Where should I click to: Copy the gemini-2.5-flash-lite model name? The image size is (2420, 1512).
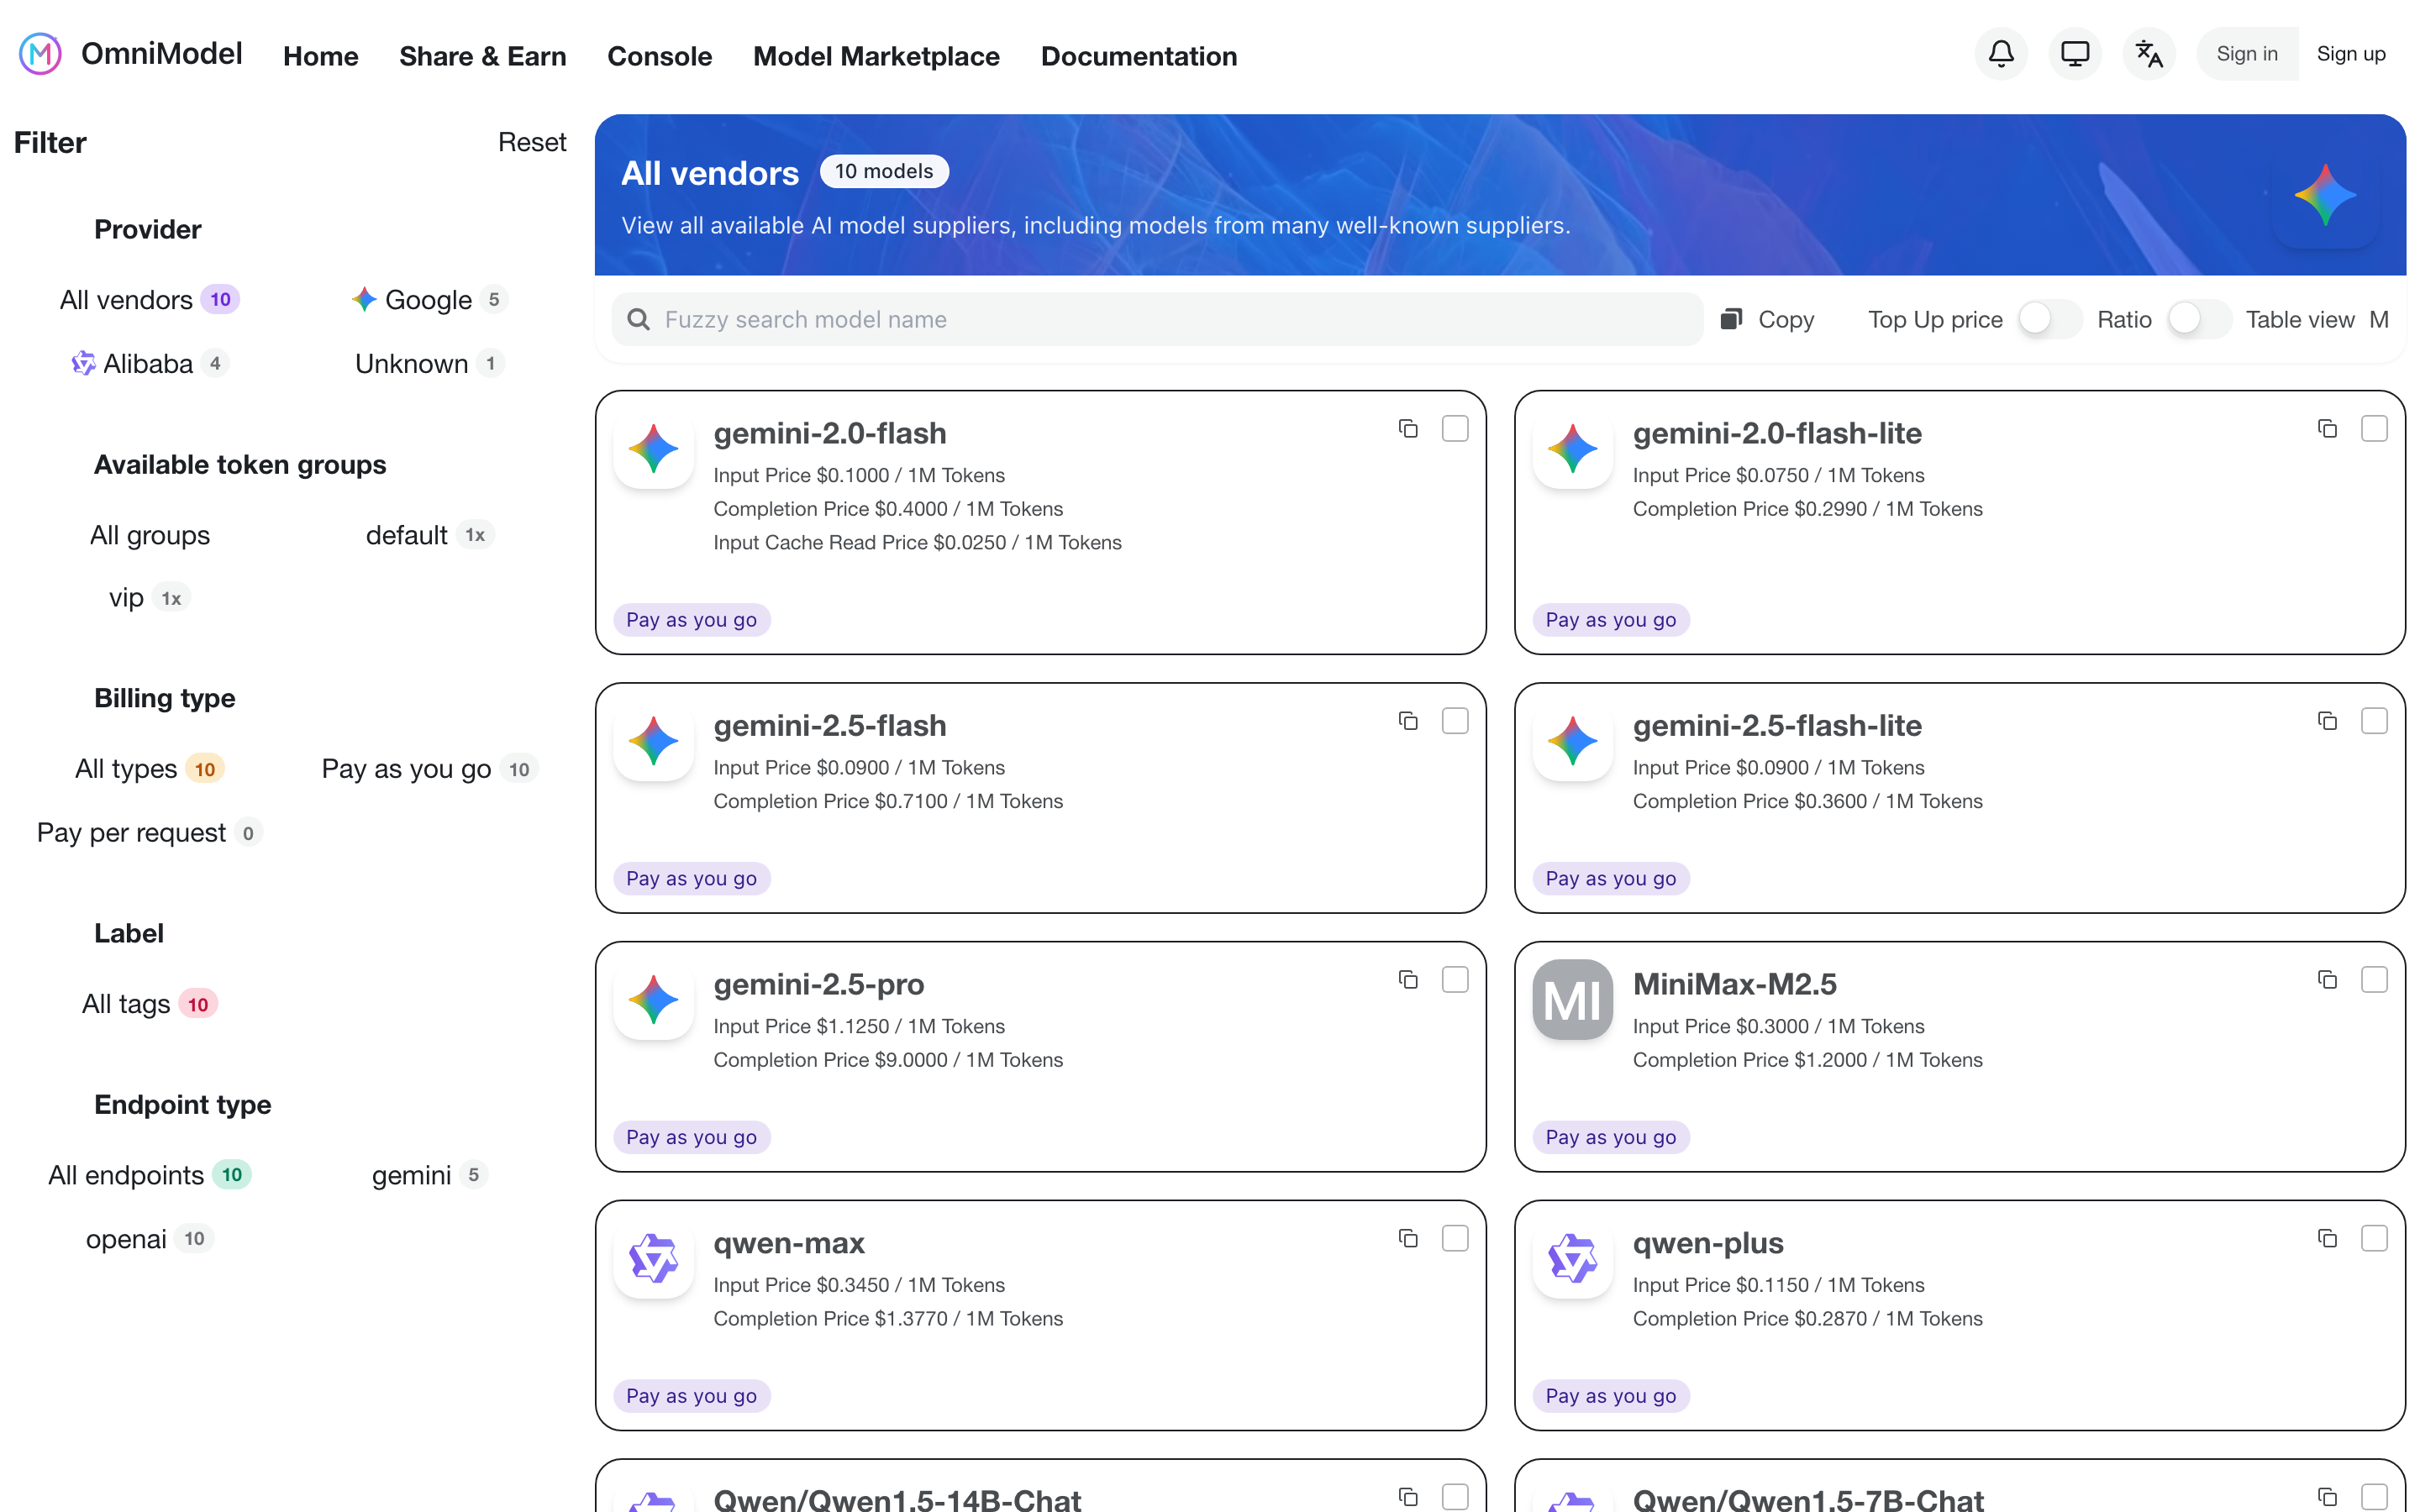click(2327, 721)
